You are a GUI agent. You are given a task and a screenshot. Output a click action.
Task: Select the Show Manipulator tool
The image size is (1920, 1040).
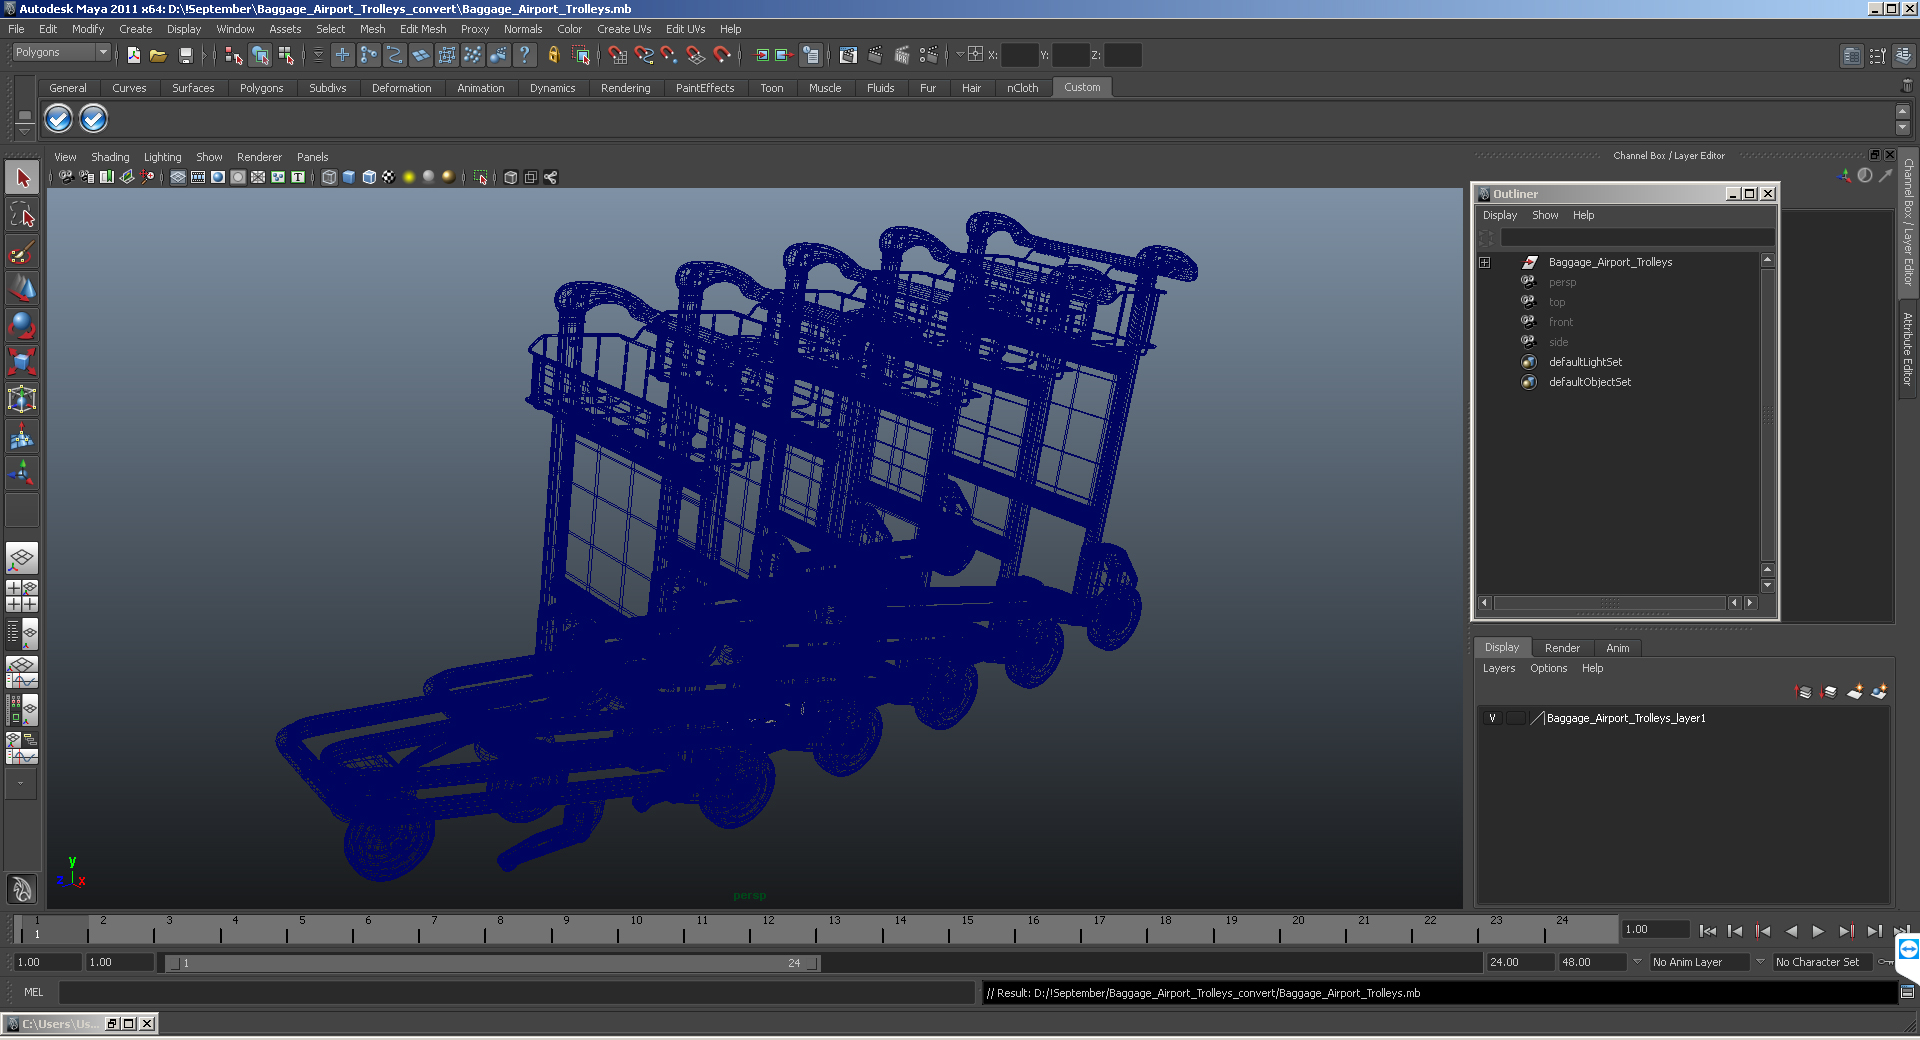pos(22,473)
